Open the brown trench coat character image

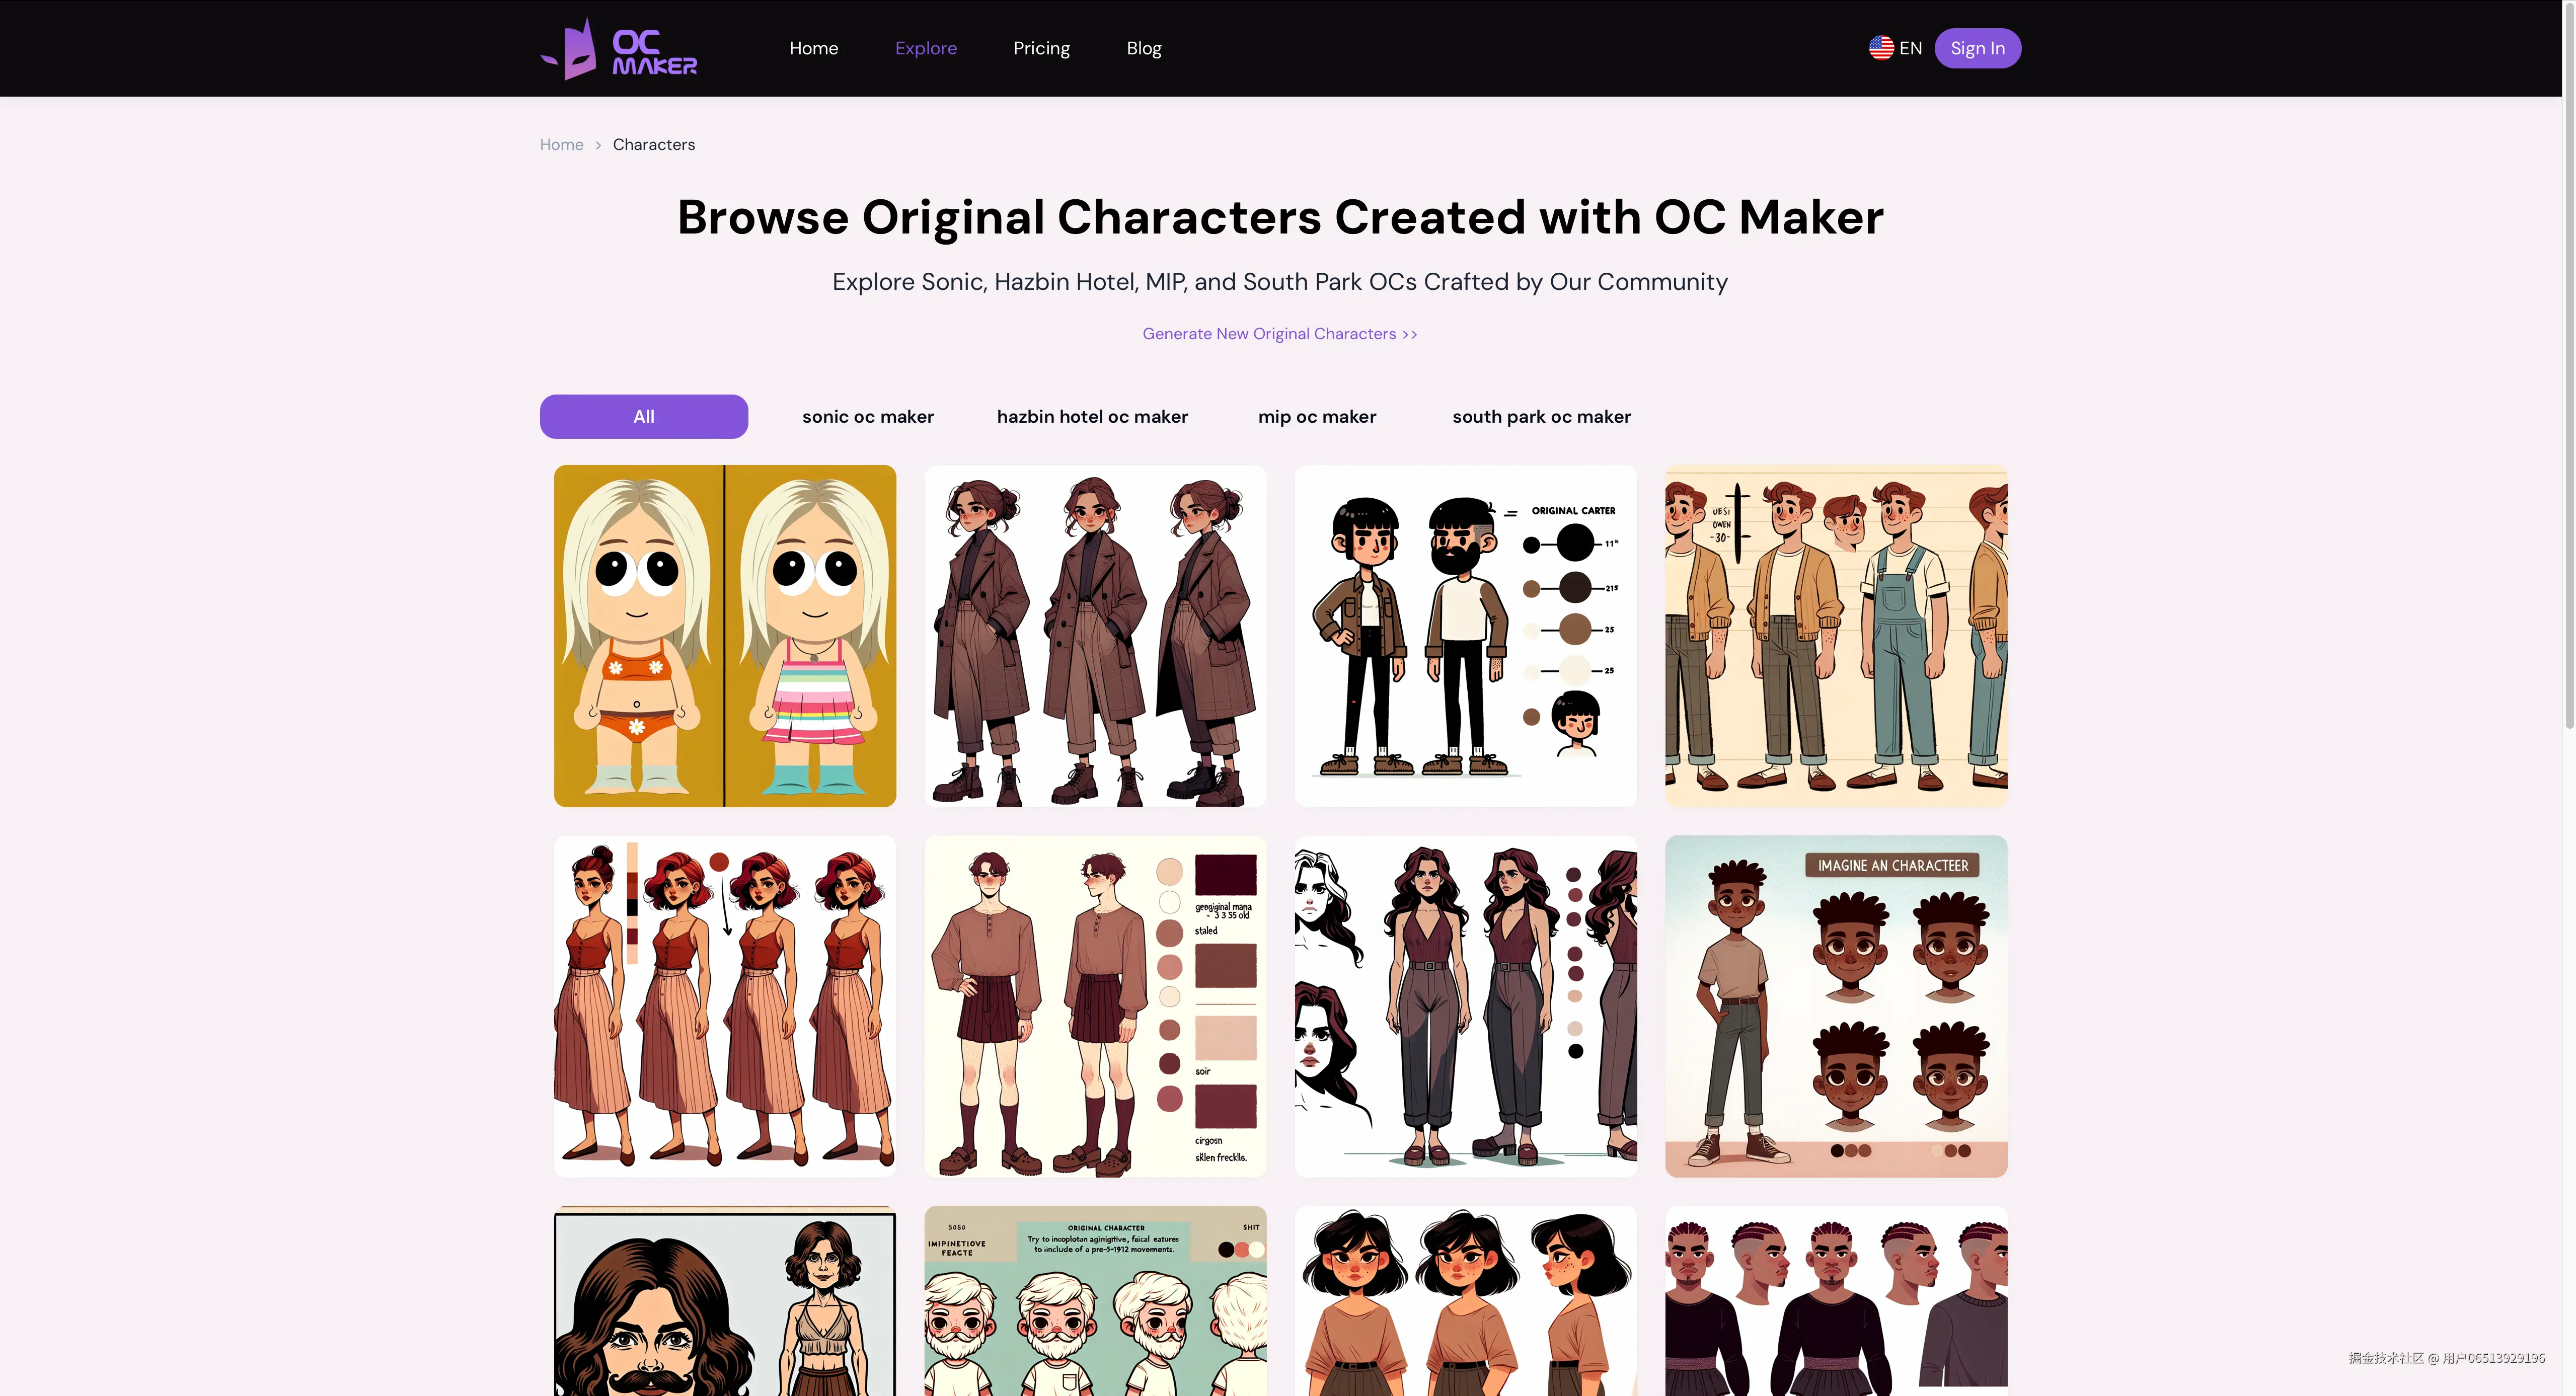coord(1094,636)
